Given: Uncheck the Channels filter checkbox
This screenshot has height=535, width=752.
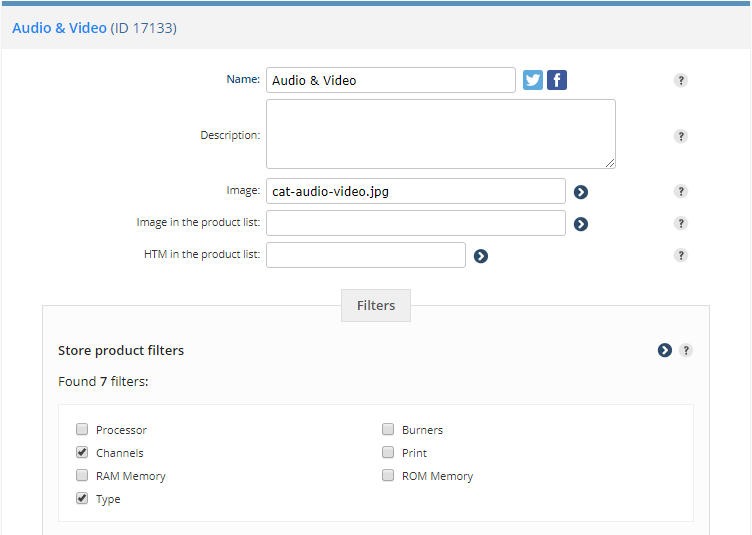Looking at the screenshot, I should tap(82, 452).
